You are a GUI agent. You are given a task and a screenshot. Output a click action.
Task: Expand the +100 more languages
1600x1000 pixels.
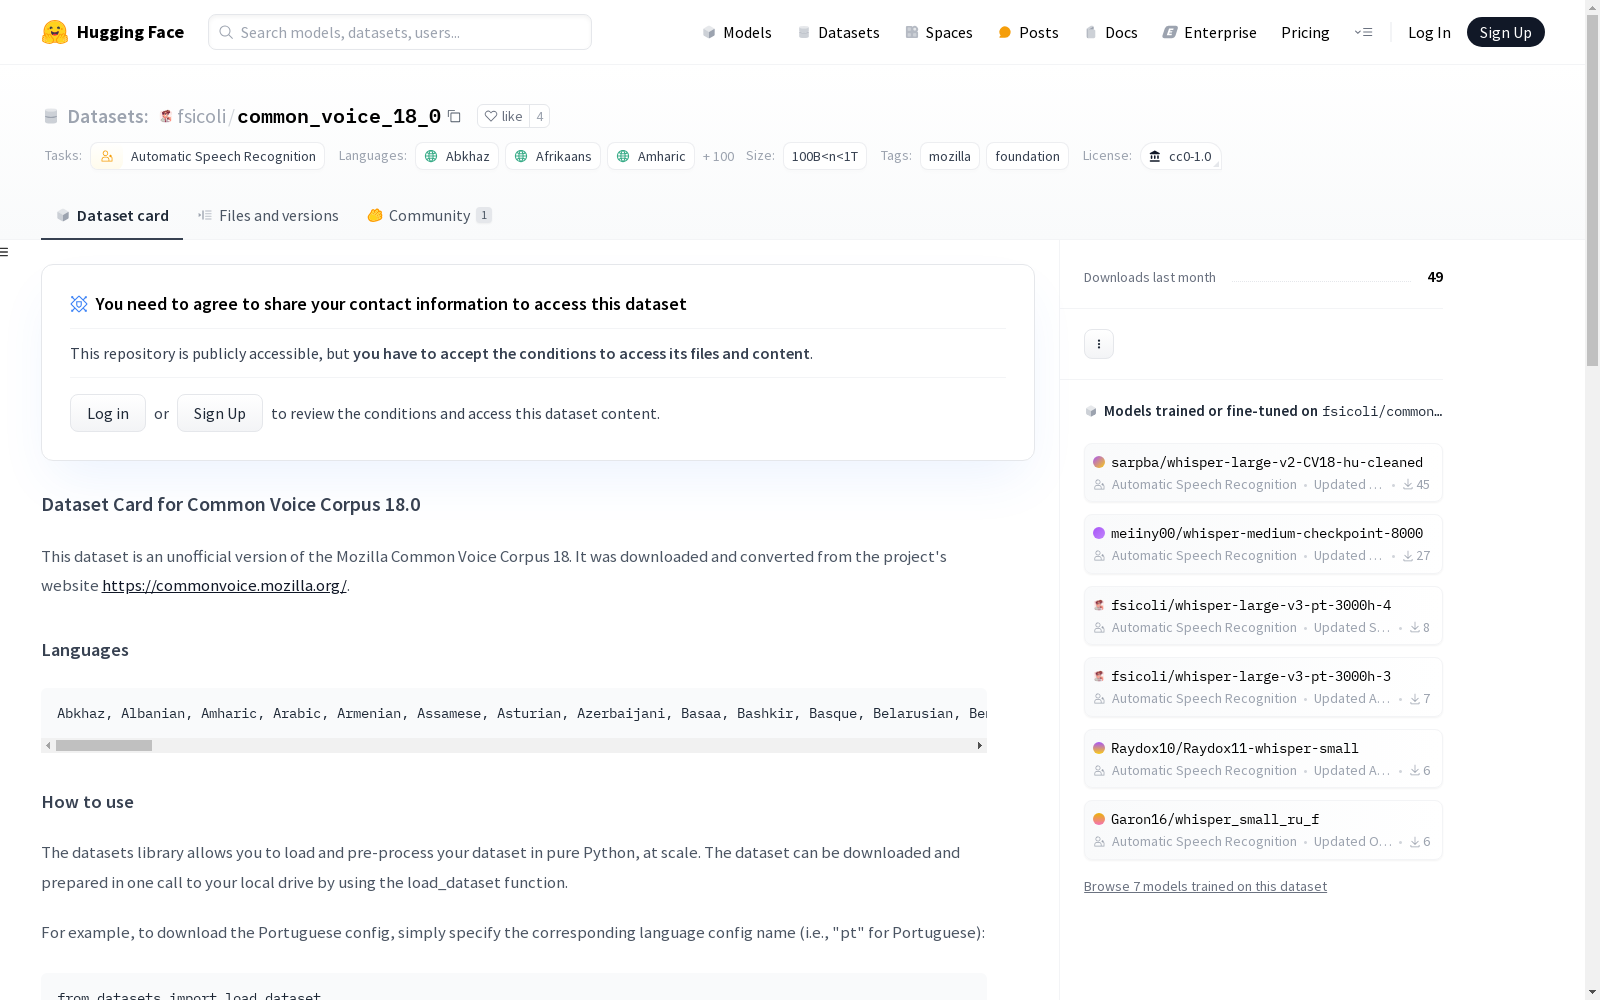click(718, 156)
